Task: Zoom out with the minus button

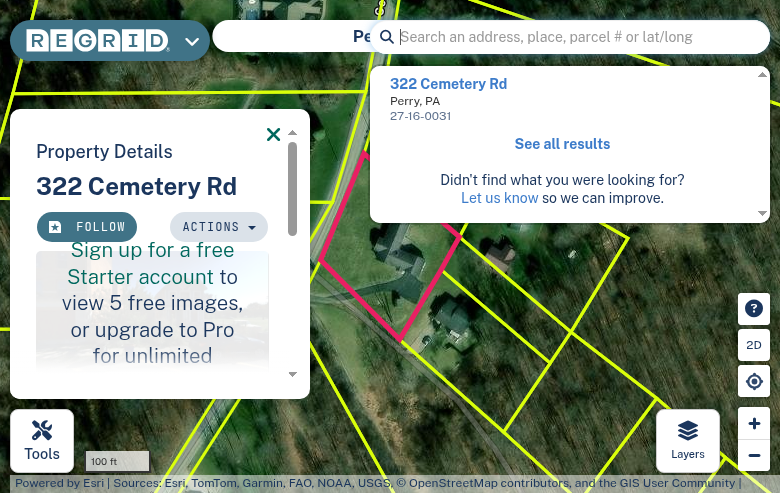Action: pos(754,455)
